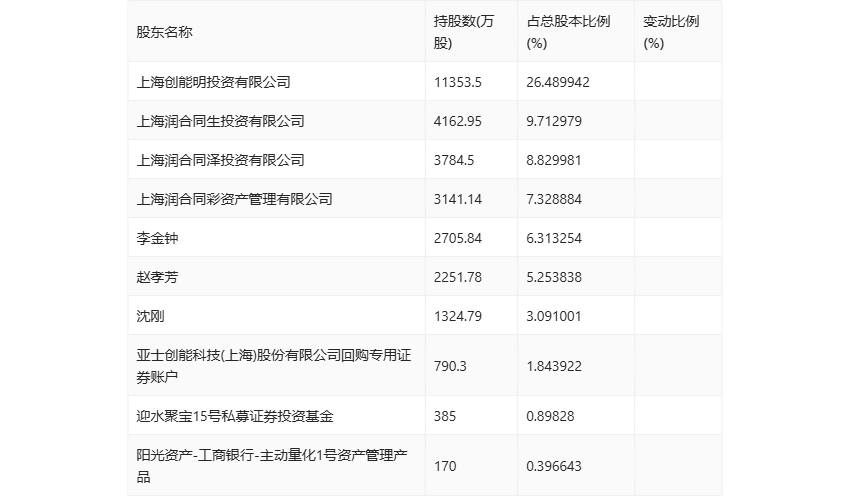Click percentage value 3.091001
Screen dimensions: 850x496
click(x=554, y=316)
